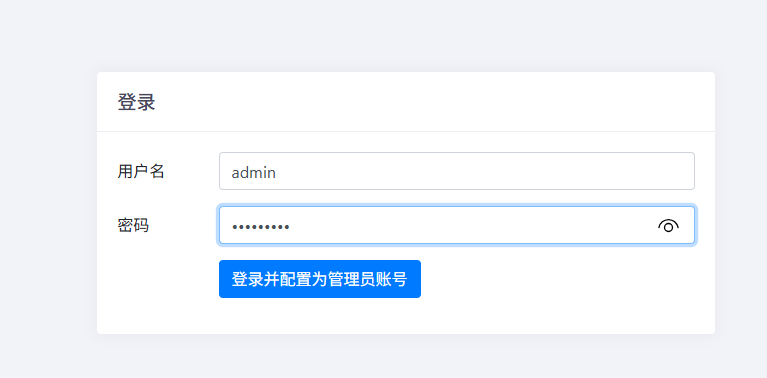Show the password with the eye icon
This screenshot has width=767, height=378.
coord(668,225)
